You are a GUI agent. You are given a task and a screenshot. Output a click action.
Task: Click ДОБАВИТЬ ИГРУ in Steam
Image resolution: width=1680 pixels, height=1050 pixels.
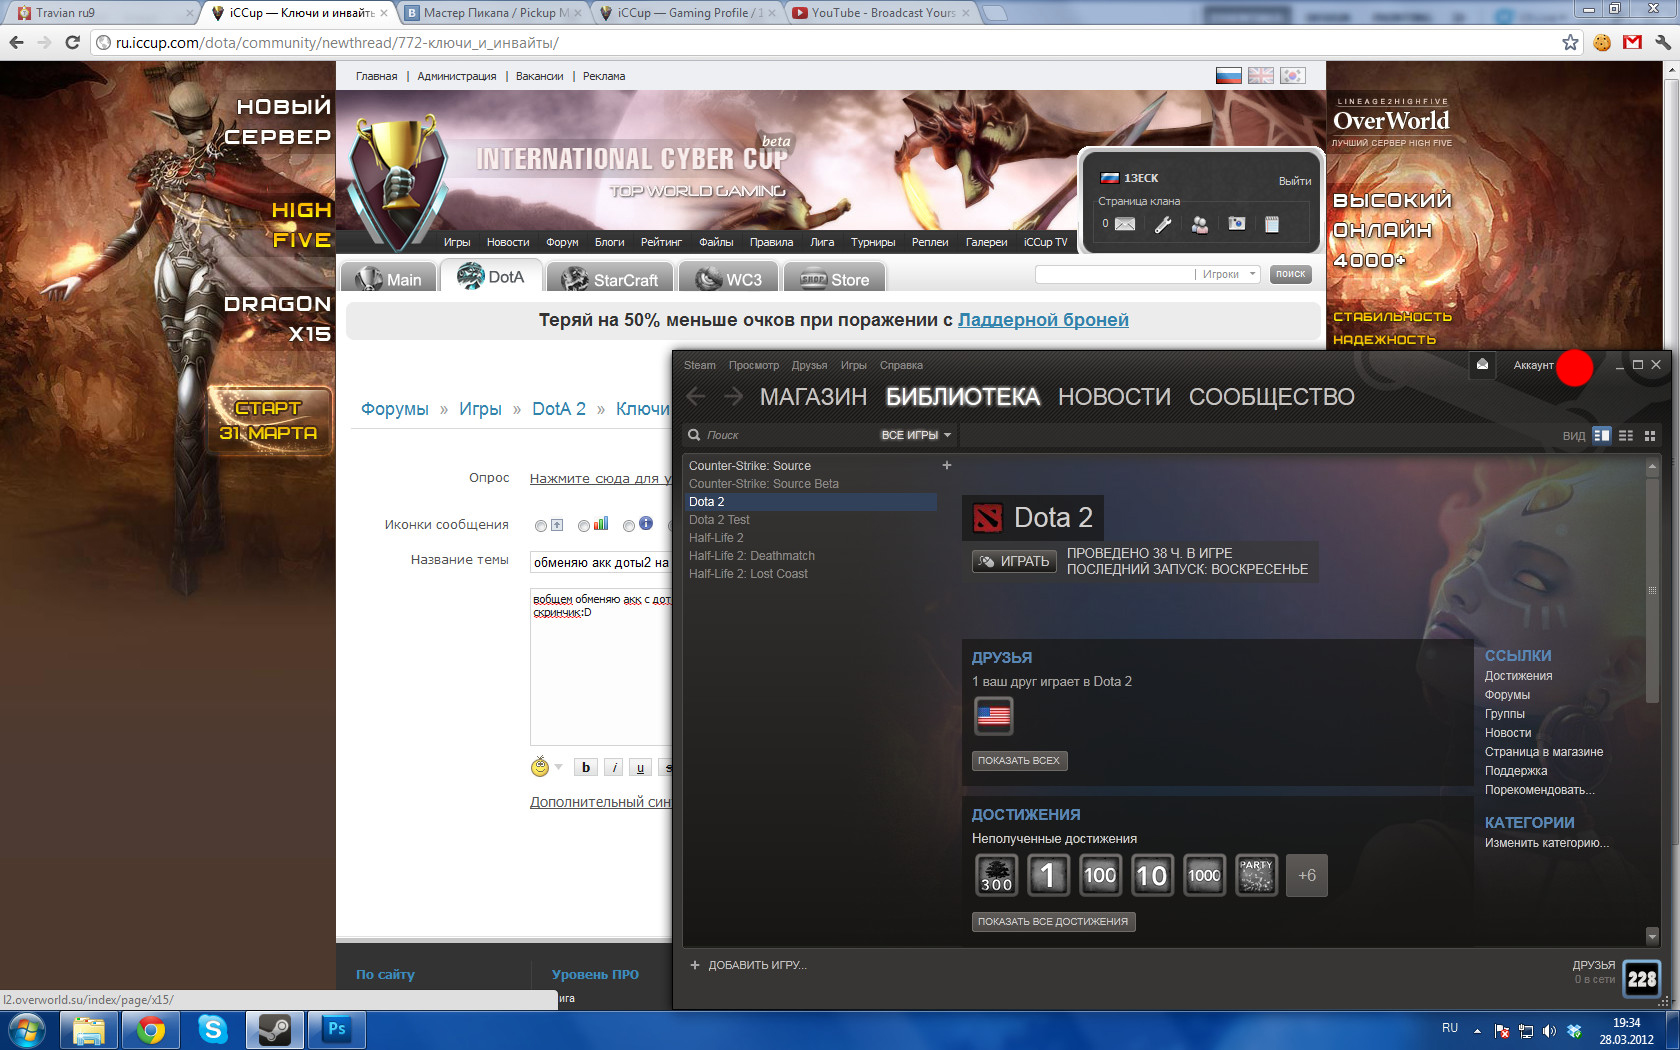(748, 965)
